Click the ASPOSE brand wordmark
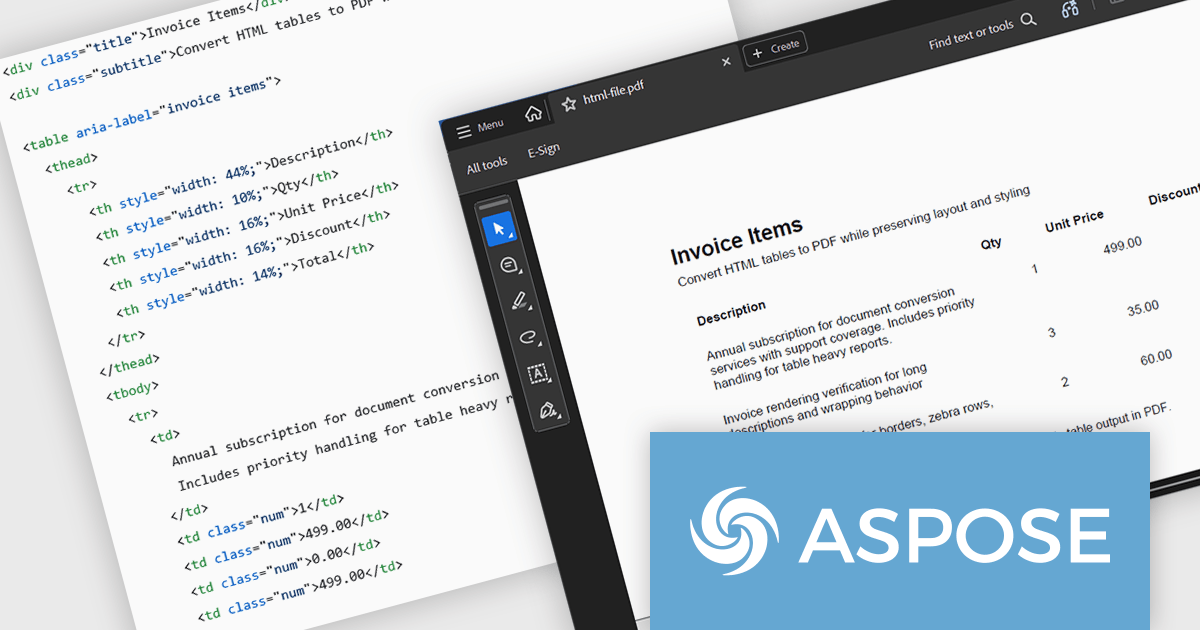The image size is (1200, 630). tap(954, 535)
